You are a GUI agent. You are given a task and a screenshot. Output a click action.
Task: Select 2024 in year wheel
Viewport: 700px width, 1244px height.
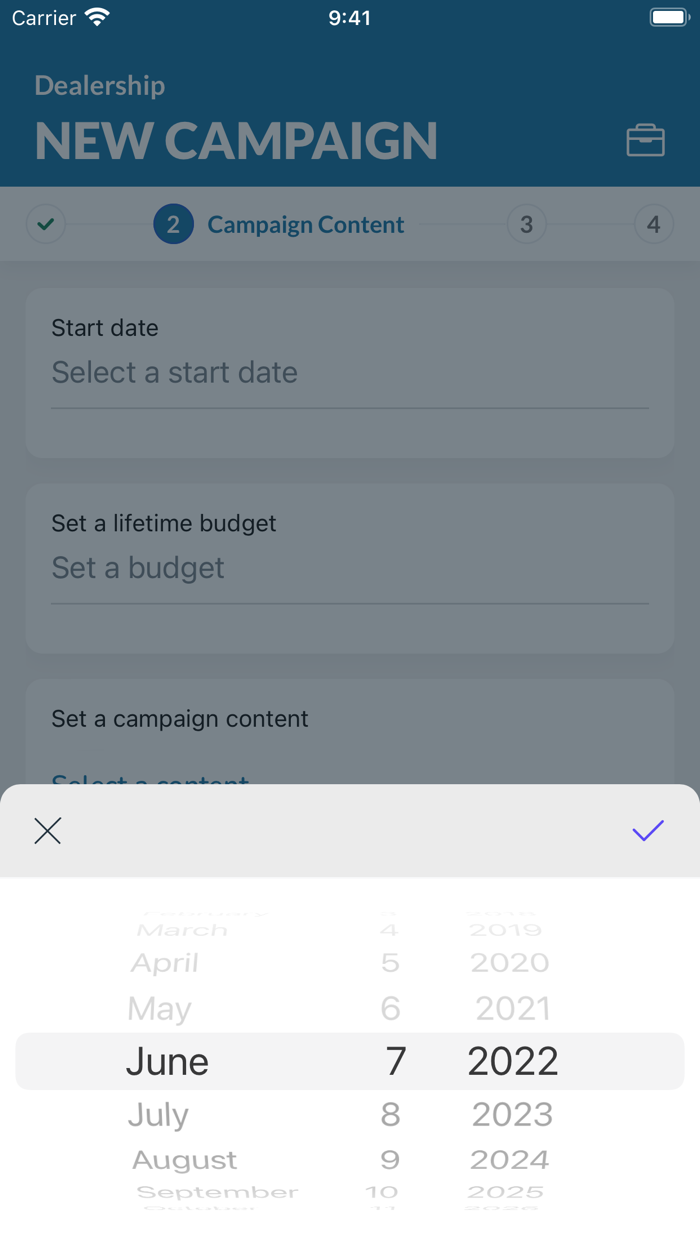tap(510, 1160)
